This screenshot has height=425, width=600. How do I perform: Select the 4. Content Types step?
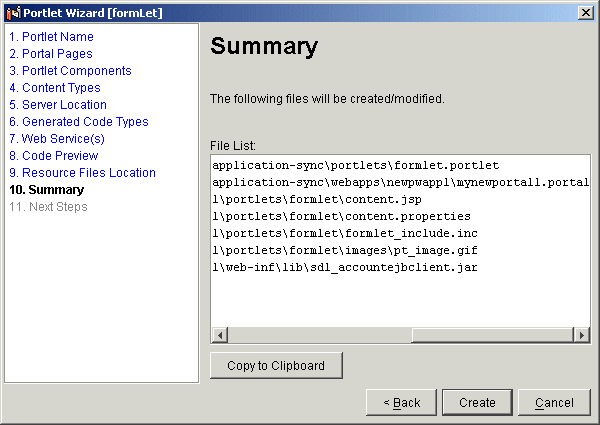pos(55,88)
